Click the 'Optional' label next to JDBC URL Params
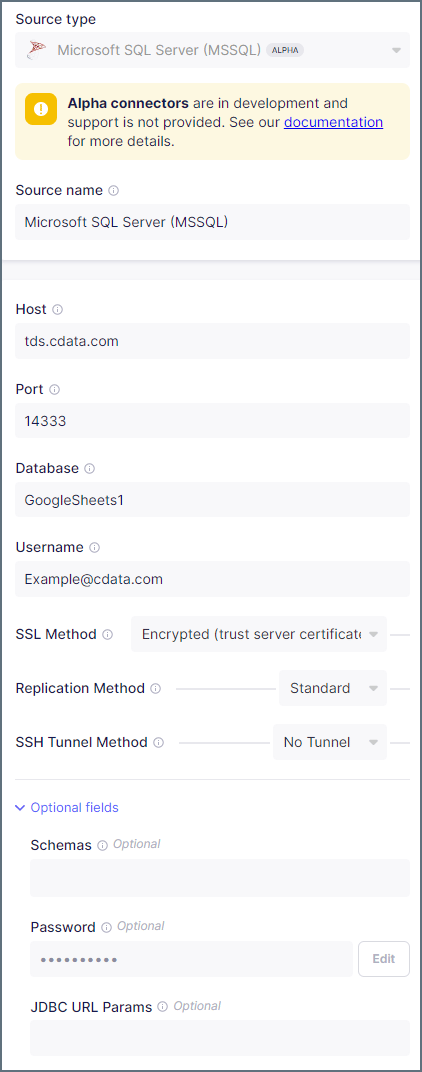This screenshot has width=422, height=1072. pos(197,1006)
